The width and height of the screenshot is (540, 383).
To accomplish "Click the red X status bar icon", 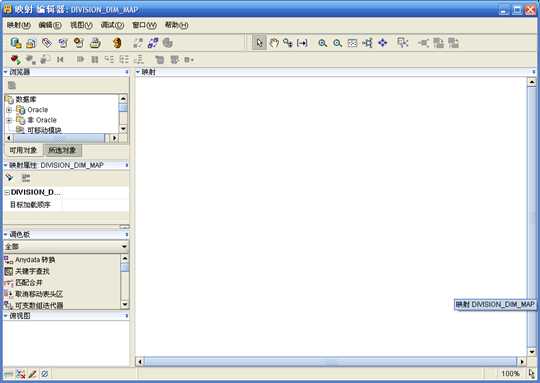I will point(21,374).
